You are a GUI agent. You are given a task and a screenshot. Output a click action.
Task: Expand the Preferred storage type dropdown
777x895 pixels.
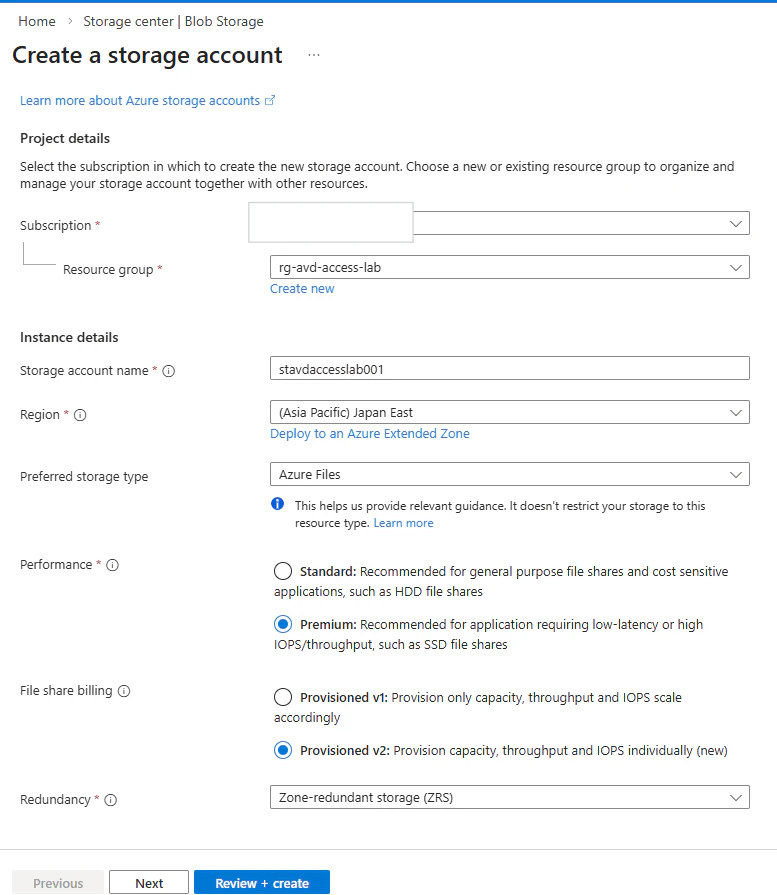pyautogui.click(x=510, y=474)
